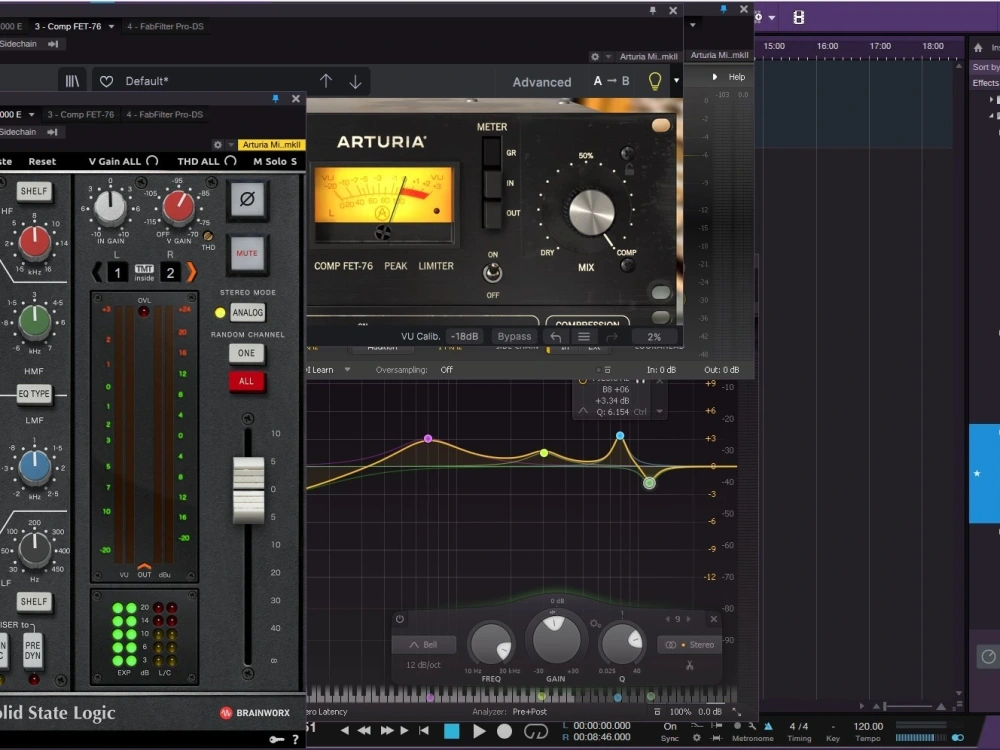Open the Effects browser tab
The image size is (1000, 750).
pos(985,83)
